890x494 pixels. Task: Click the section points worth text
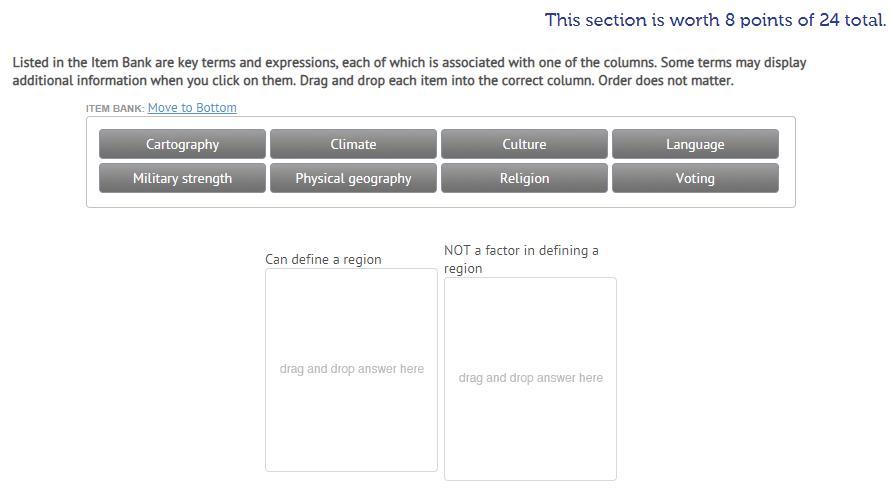pos(715,20)
